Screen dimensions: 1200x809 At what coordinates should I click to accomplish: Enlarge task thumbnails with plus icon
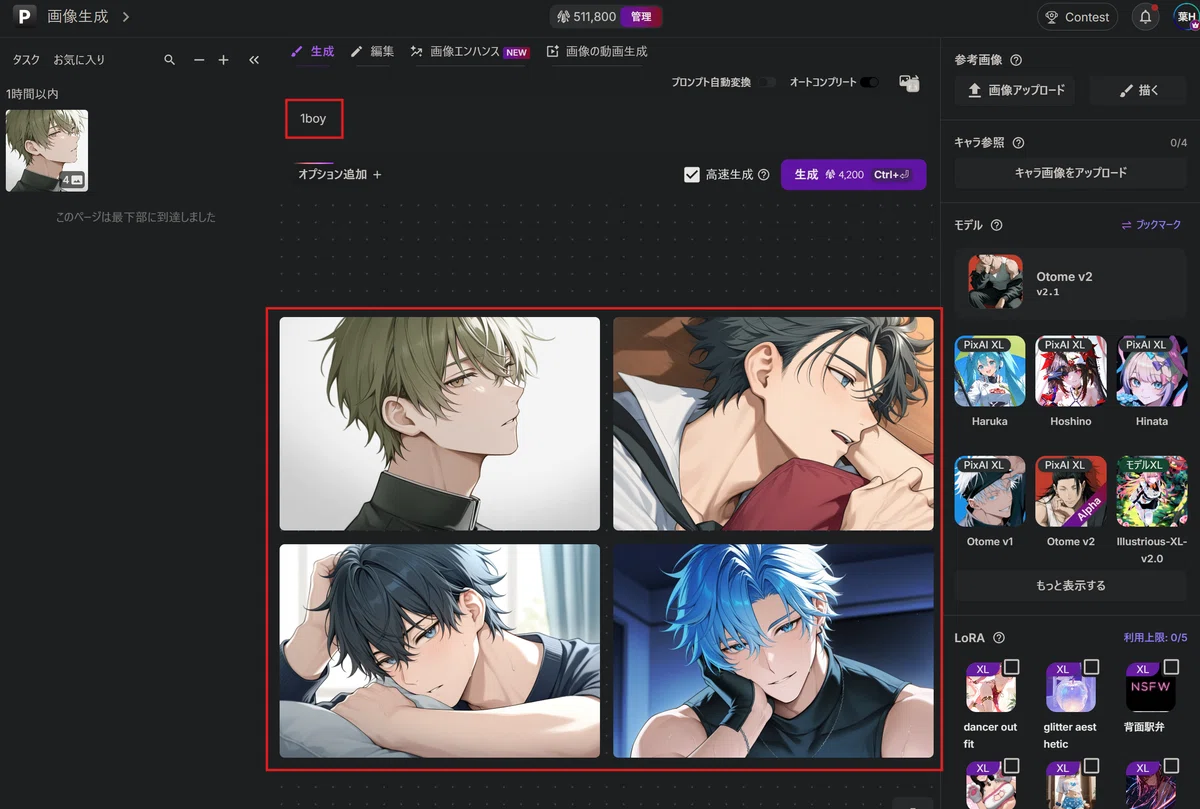click(223, 60)
